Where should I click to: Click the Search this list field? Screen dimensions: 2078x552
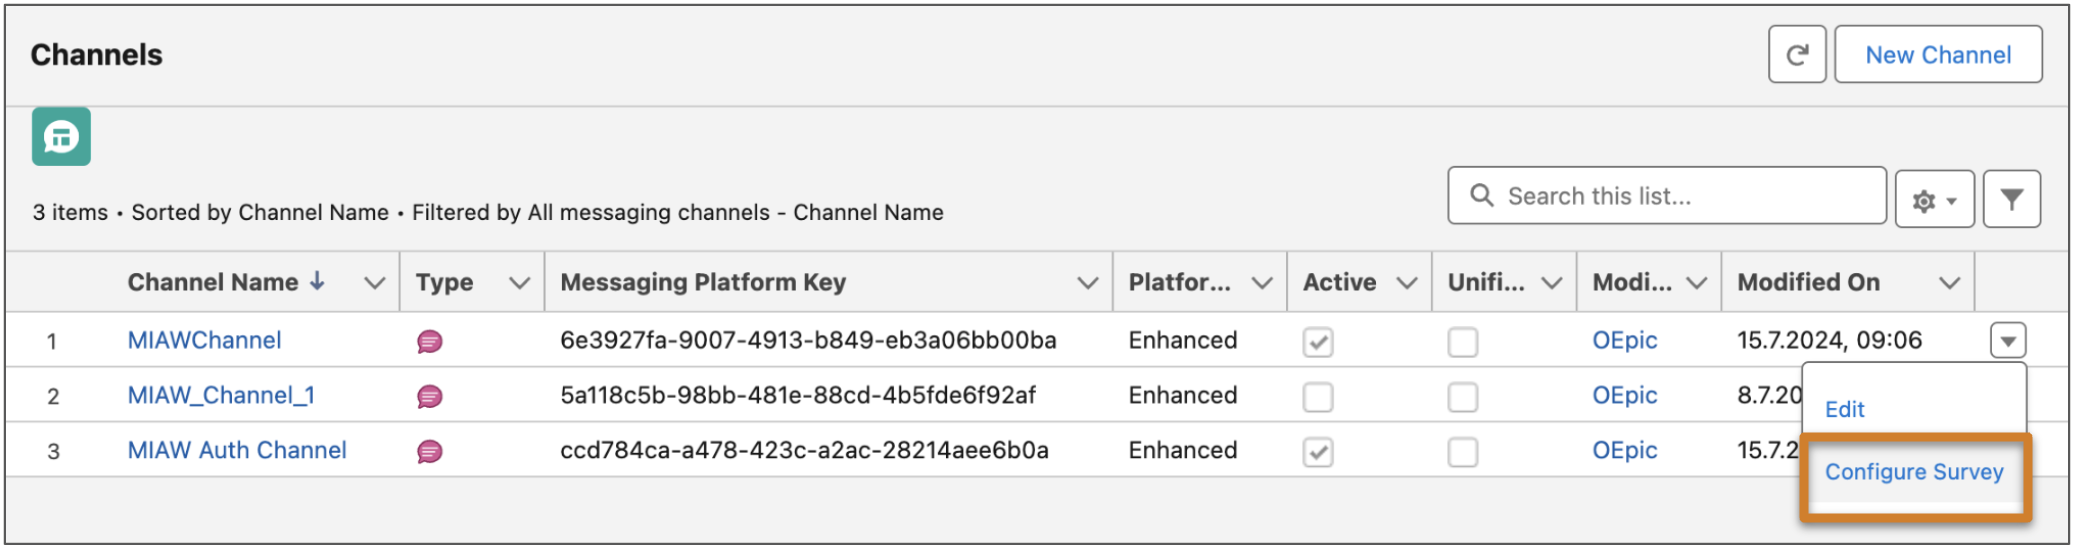[x=1666, y=196]
